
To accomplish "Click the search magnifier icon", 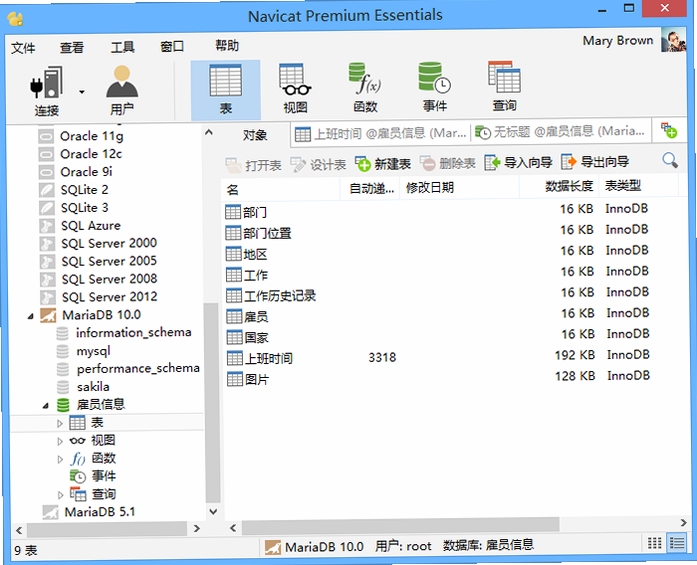I will [670, 160].
